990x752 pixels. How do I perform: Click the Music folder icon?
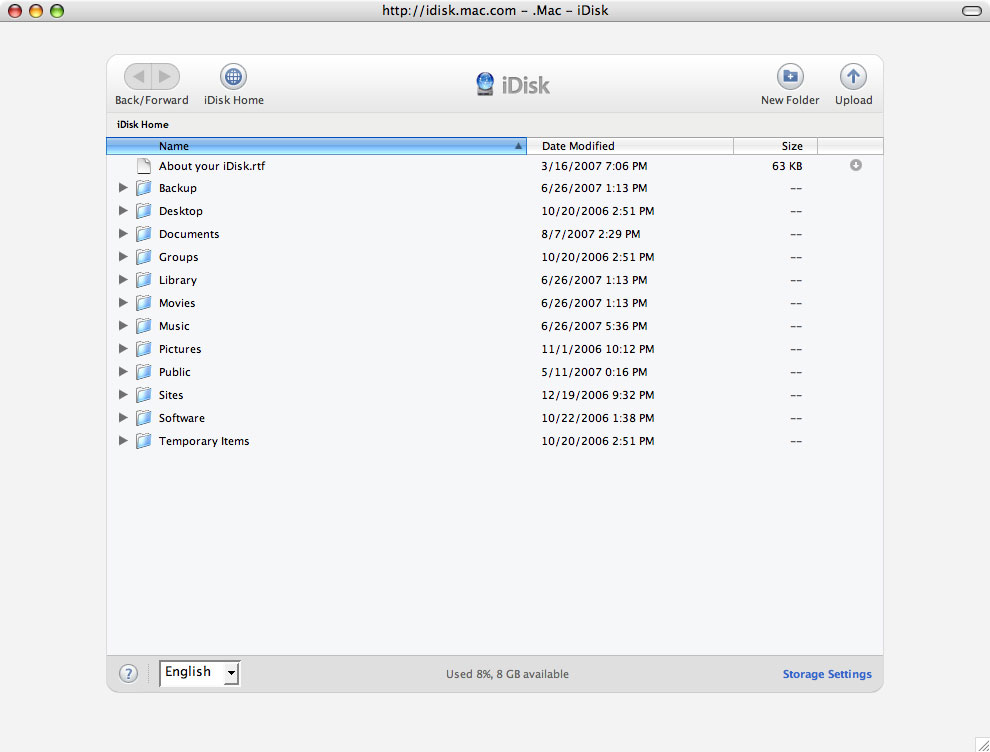144,326
